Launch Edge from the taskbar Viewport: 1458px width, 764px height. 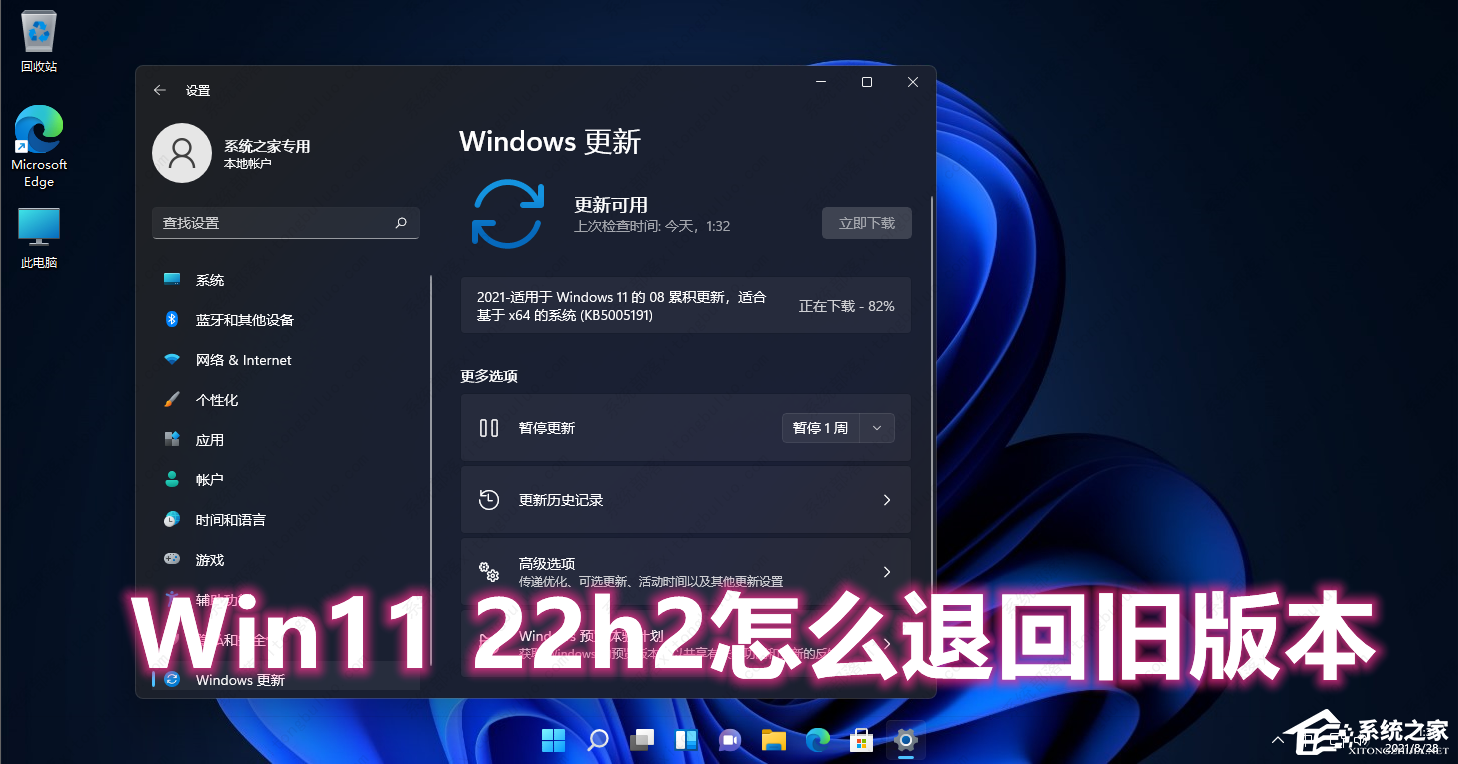pos(818,740)
